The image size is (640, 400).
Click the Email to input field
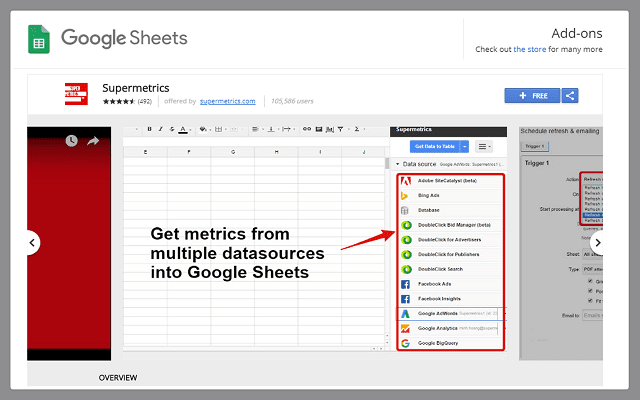click(592, 316)
